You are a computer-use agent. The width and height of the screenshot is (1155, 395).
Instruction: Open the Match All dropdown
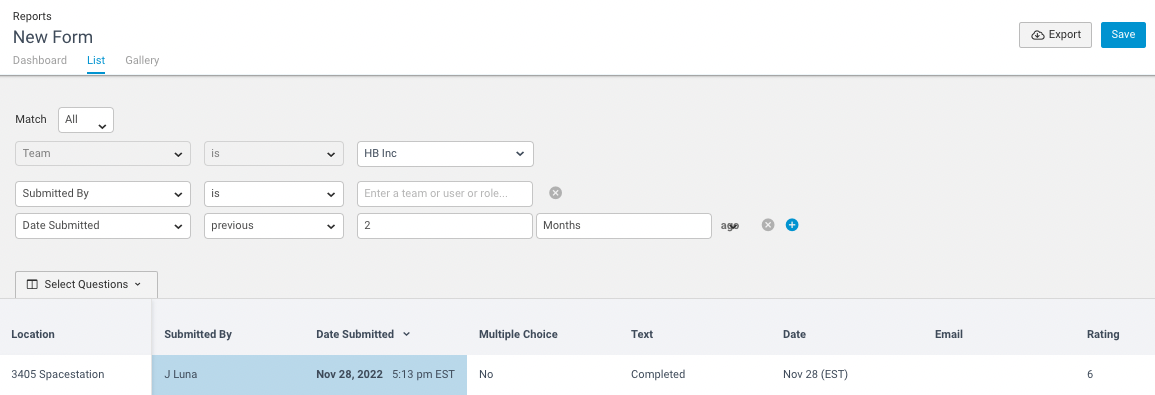click(x=86, y=120)
